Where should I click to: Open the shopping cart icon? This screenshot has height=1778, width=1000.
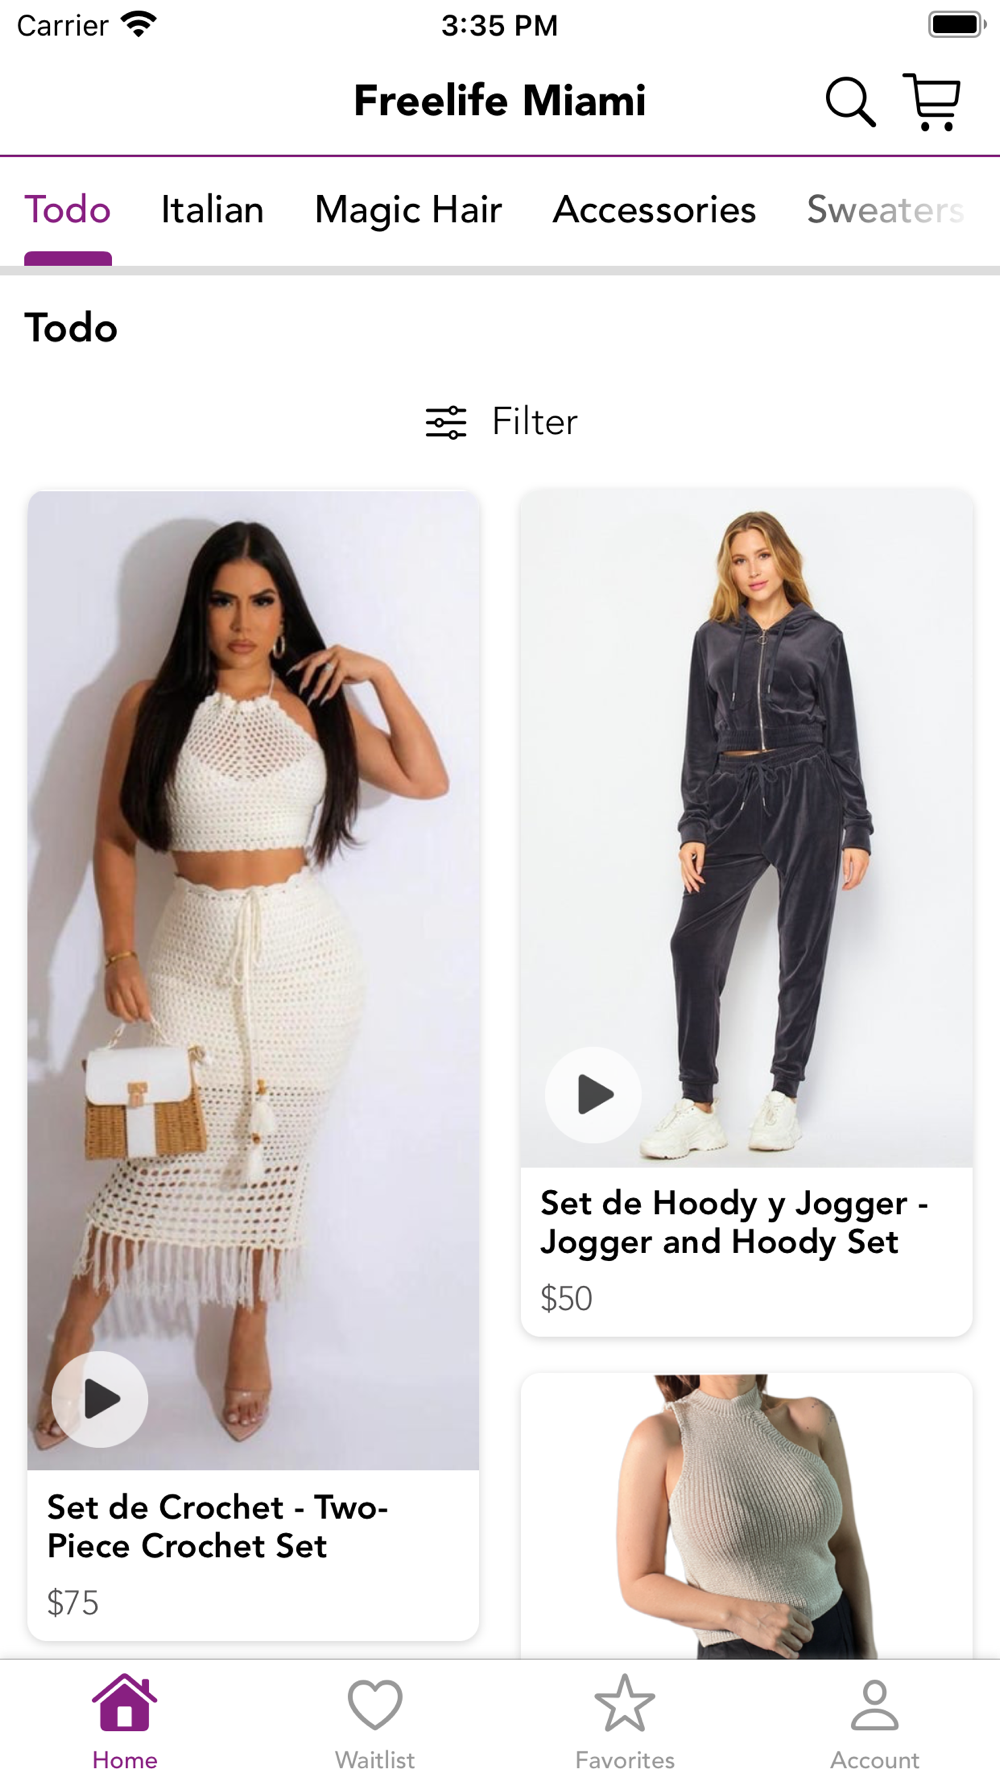pos(932,101)
